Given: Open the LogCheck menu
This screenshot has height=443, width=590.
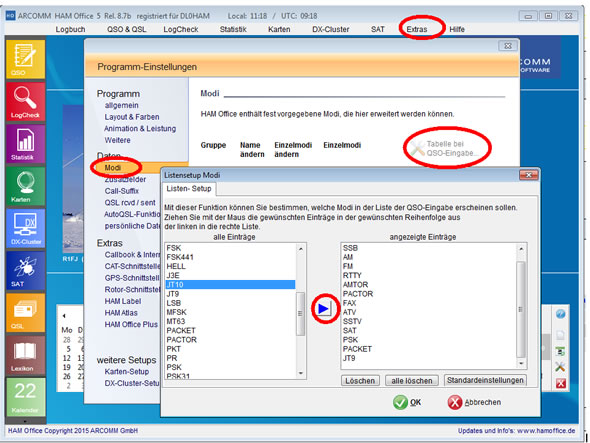Looking at the screenshot, I should (x=181, y=29).
